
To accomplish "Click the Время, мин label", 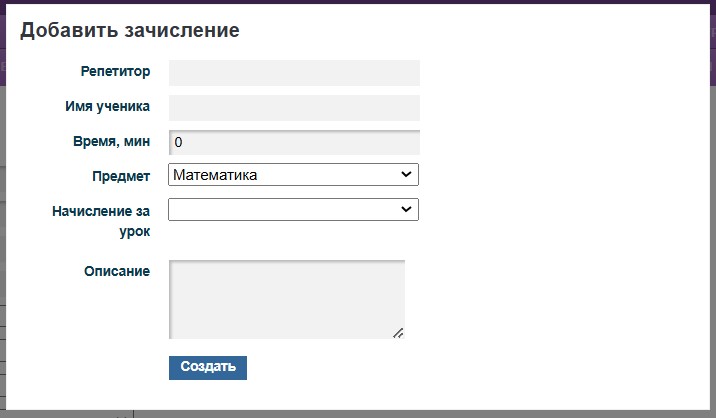I will tap(111, 142).
